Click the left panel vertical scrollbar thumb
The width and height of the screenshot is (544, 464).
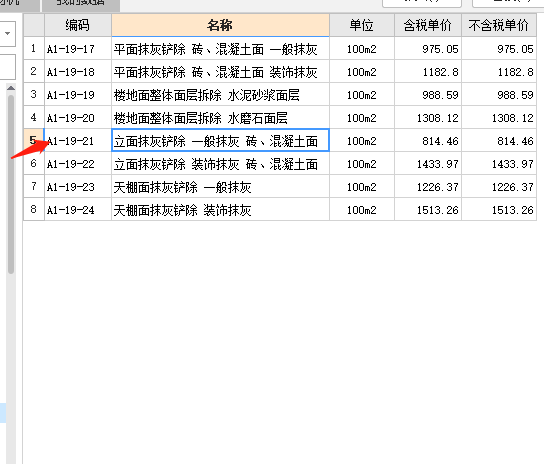pos(11,184)
